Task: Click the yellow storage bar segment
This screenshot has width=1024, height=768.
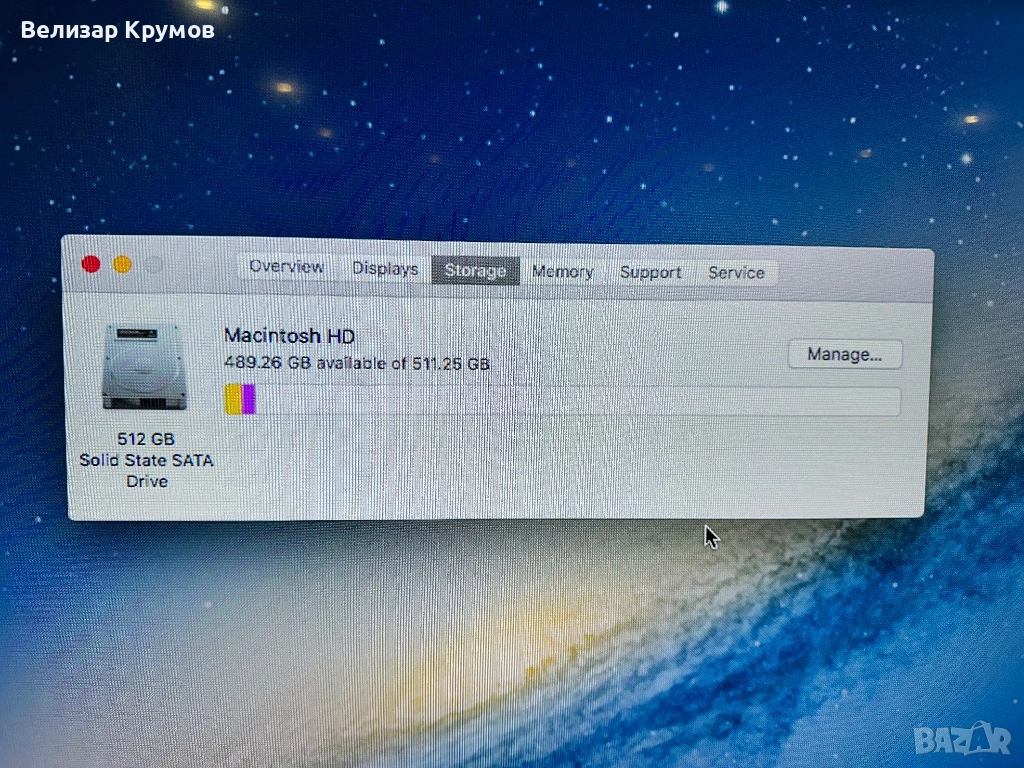Action: point(233,399)
